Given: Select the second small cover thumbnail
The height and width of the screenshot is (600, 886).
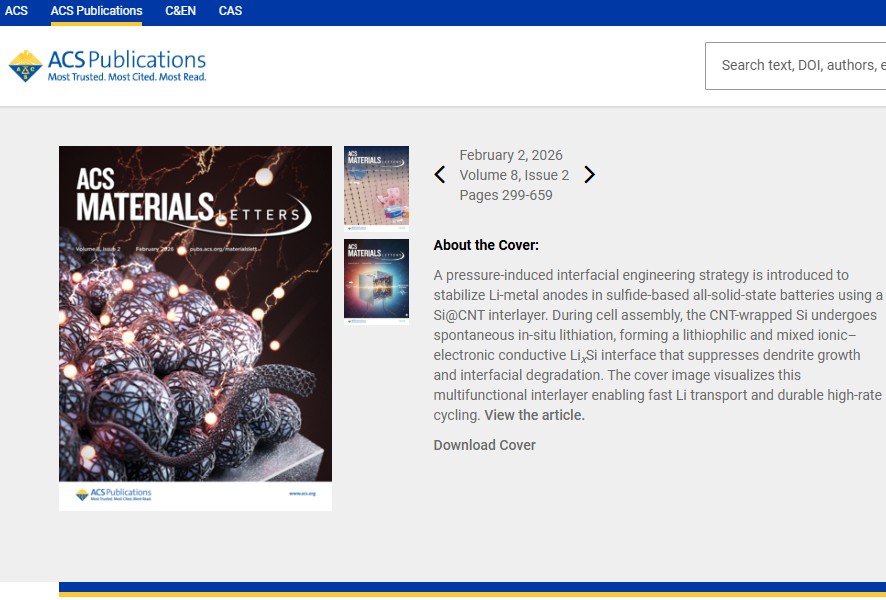Looking at the screenshot, I should (376, 281).
